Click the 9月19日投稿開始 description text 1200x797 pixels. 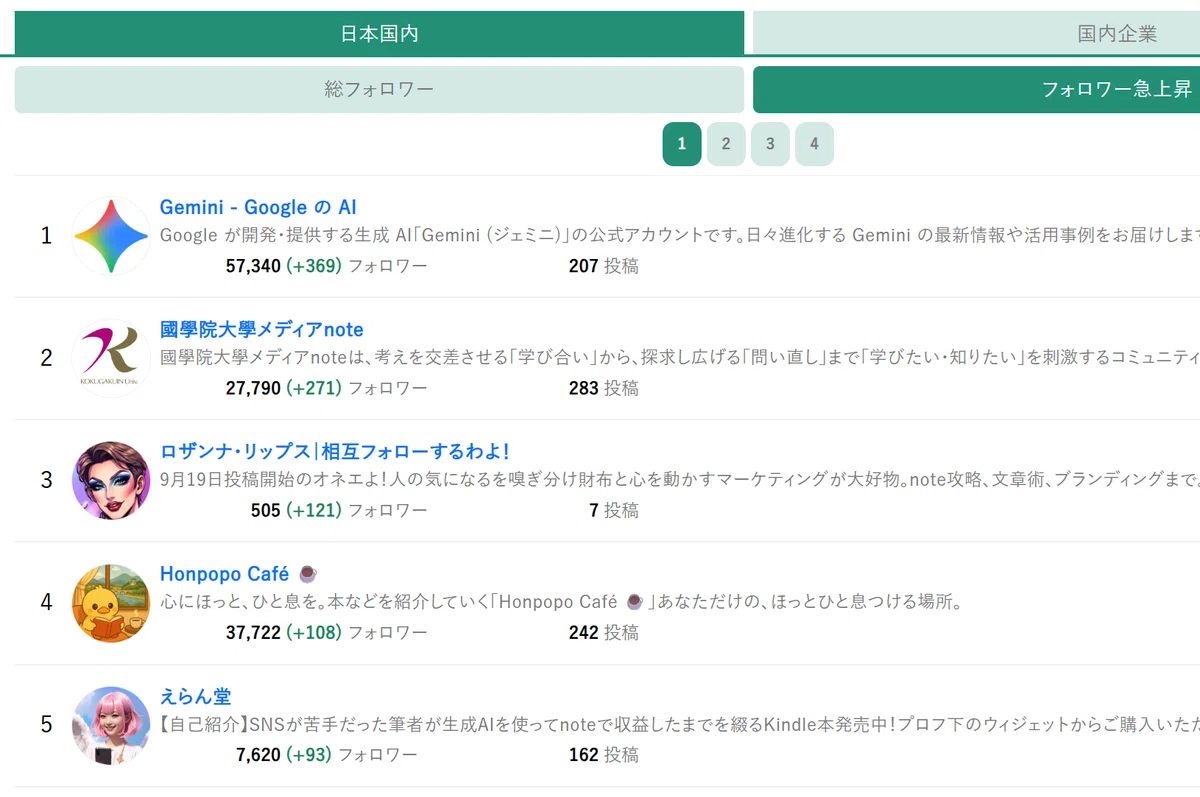680,480
